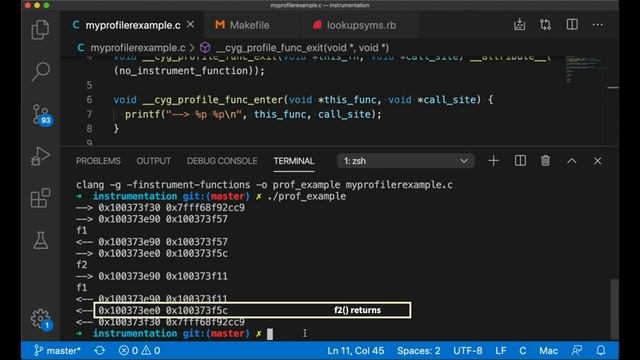The width and height of the screenshot is (640, 360).
Task: Open the Search view in the activity bar
Action: (40, 72)
